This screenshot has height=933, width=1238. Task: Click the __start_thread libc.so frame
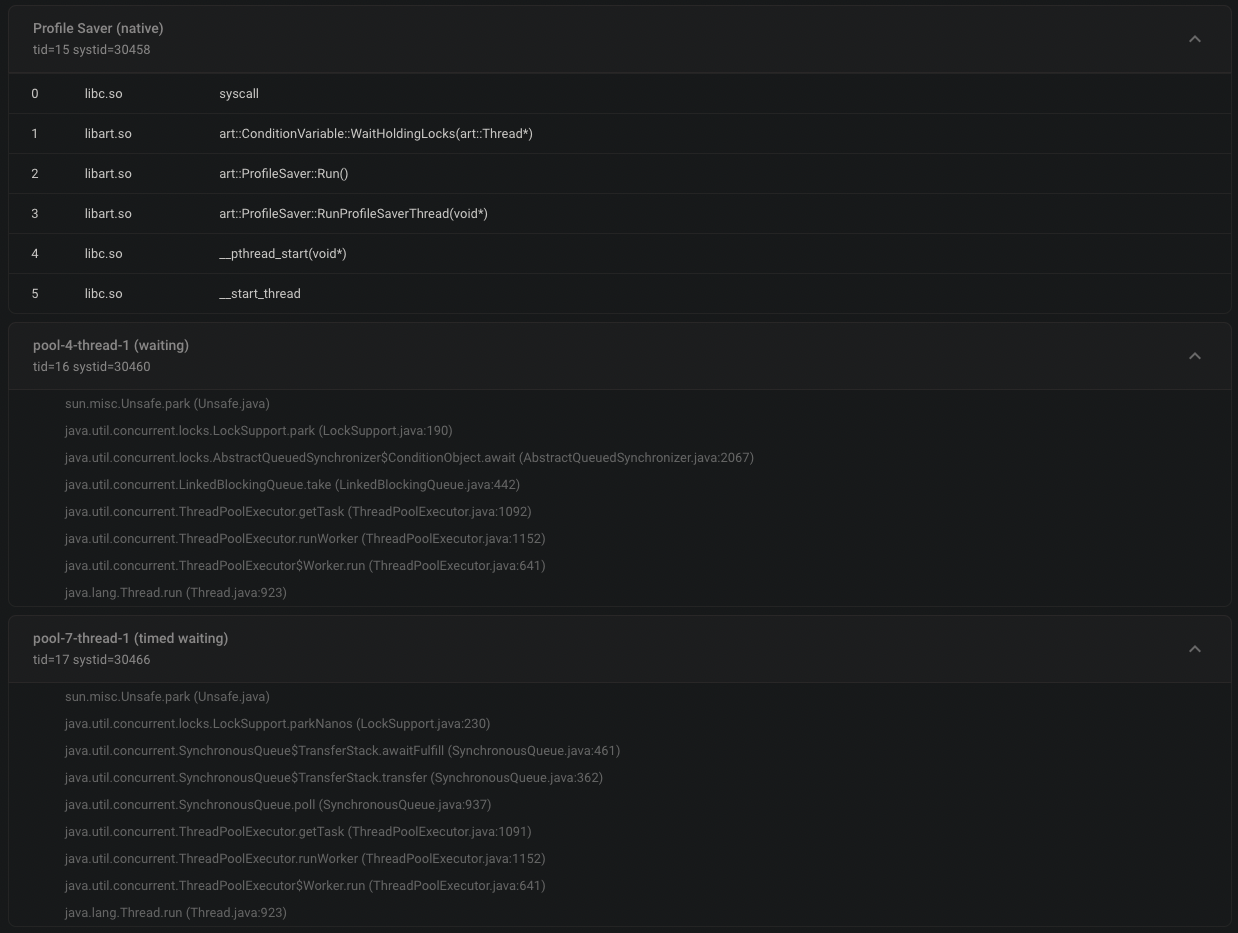coord(260,293)
